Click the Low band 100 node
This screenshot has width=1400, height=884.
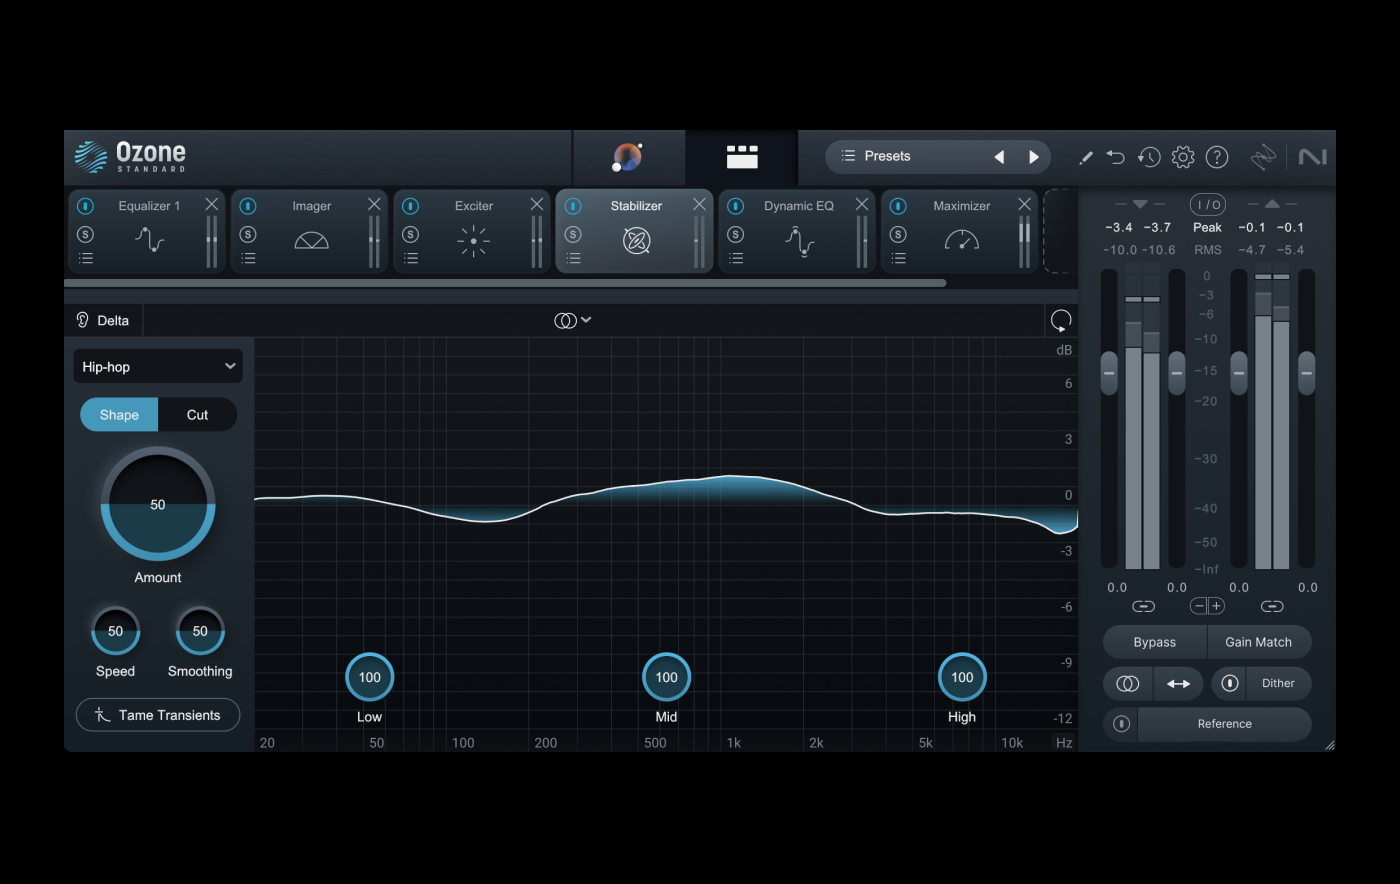point(370,677)
